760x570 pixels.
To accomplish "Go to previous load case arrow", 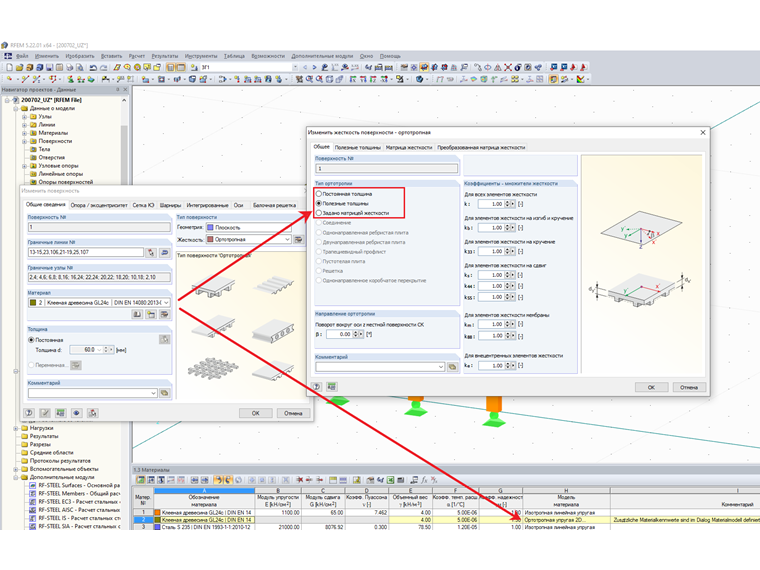I will point(305,67).
